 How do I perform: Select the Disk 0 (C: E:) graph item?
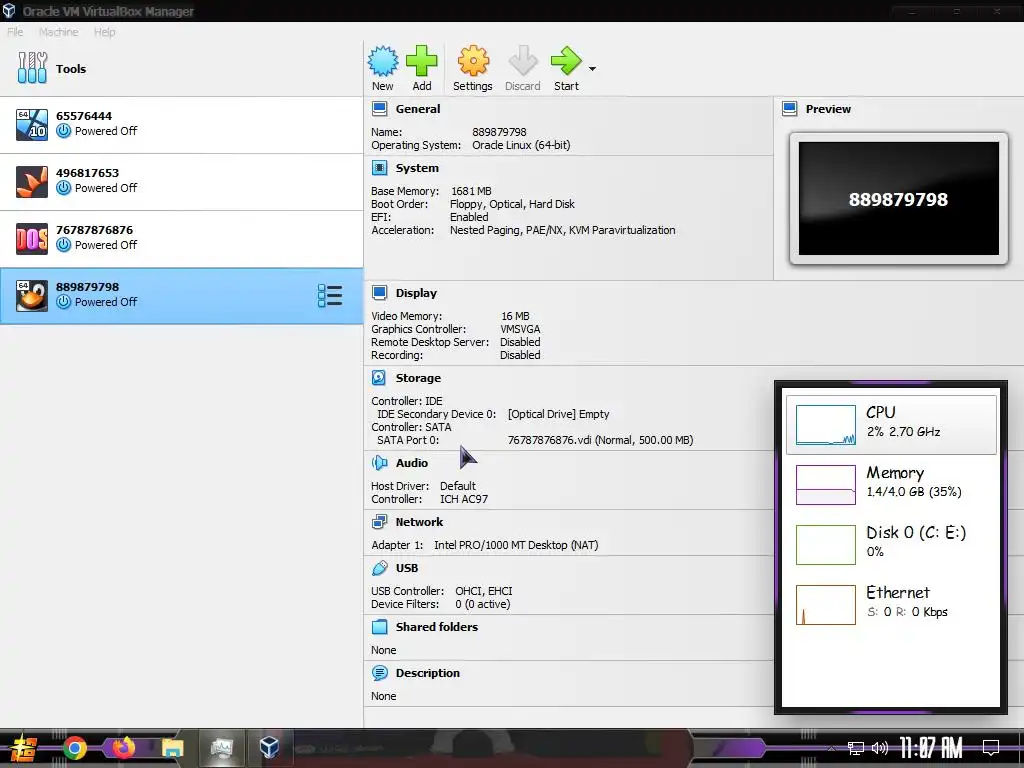(891, 545)
